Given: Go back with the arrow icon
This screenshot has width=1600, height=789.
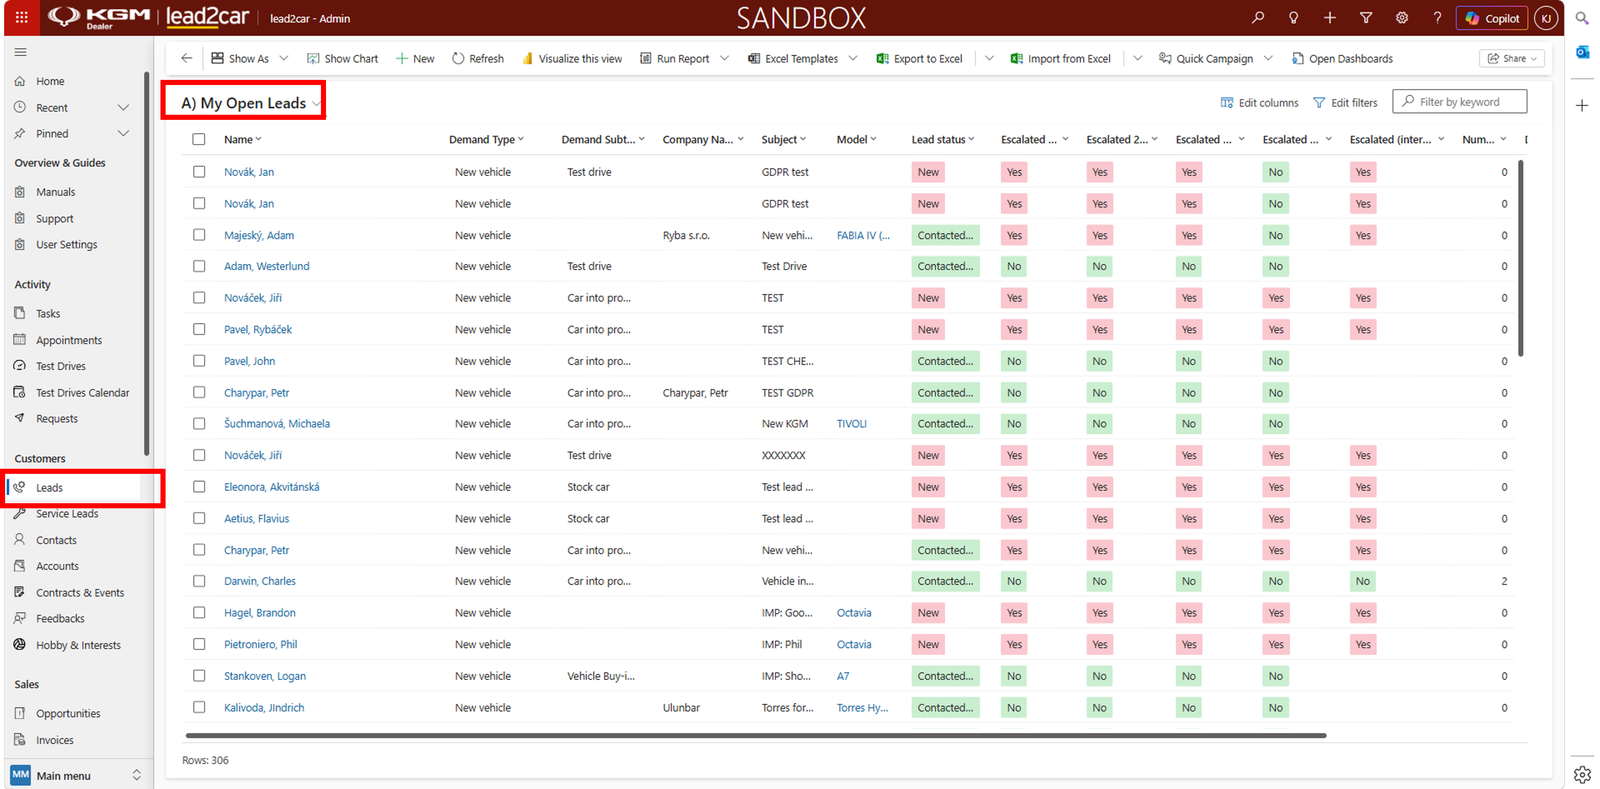Looking at the screenshot, I should 186,58.
